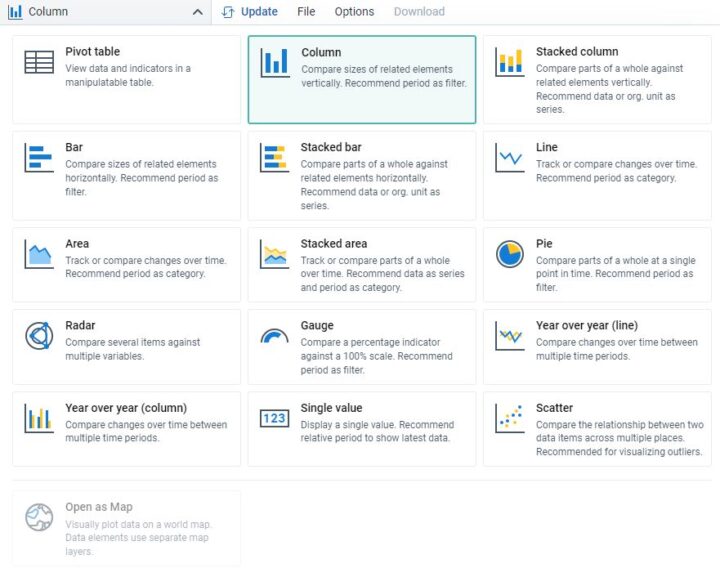Choose the Stacked column chart icon
720x577 pixels.
pos(510,62)
